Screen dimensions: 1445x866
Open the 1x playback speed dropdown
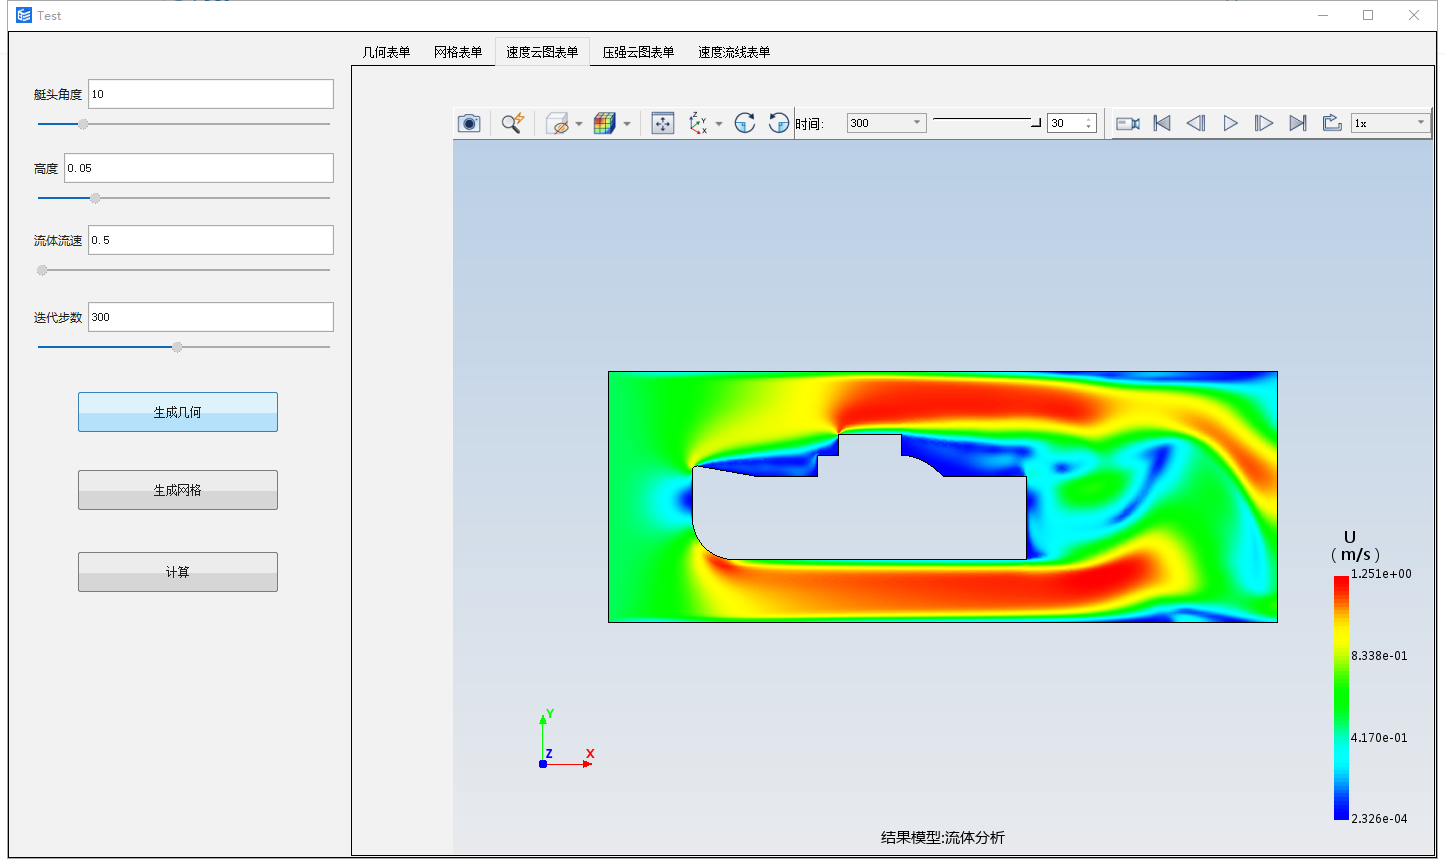[x=1390, y=123]
